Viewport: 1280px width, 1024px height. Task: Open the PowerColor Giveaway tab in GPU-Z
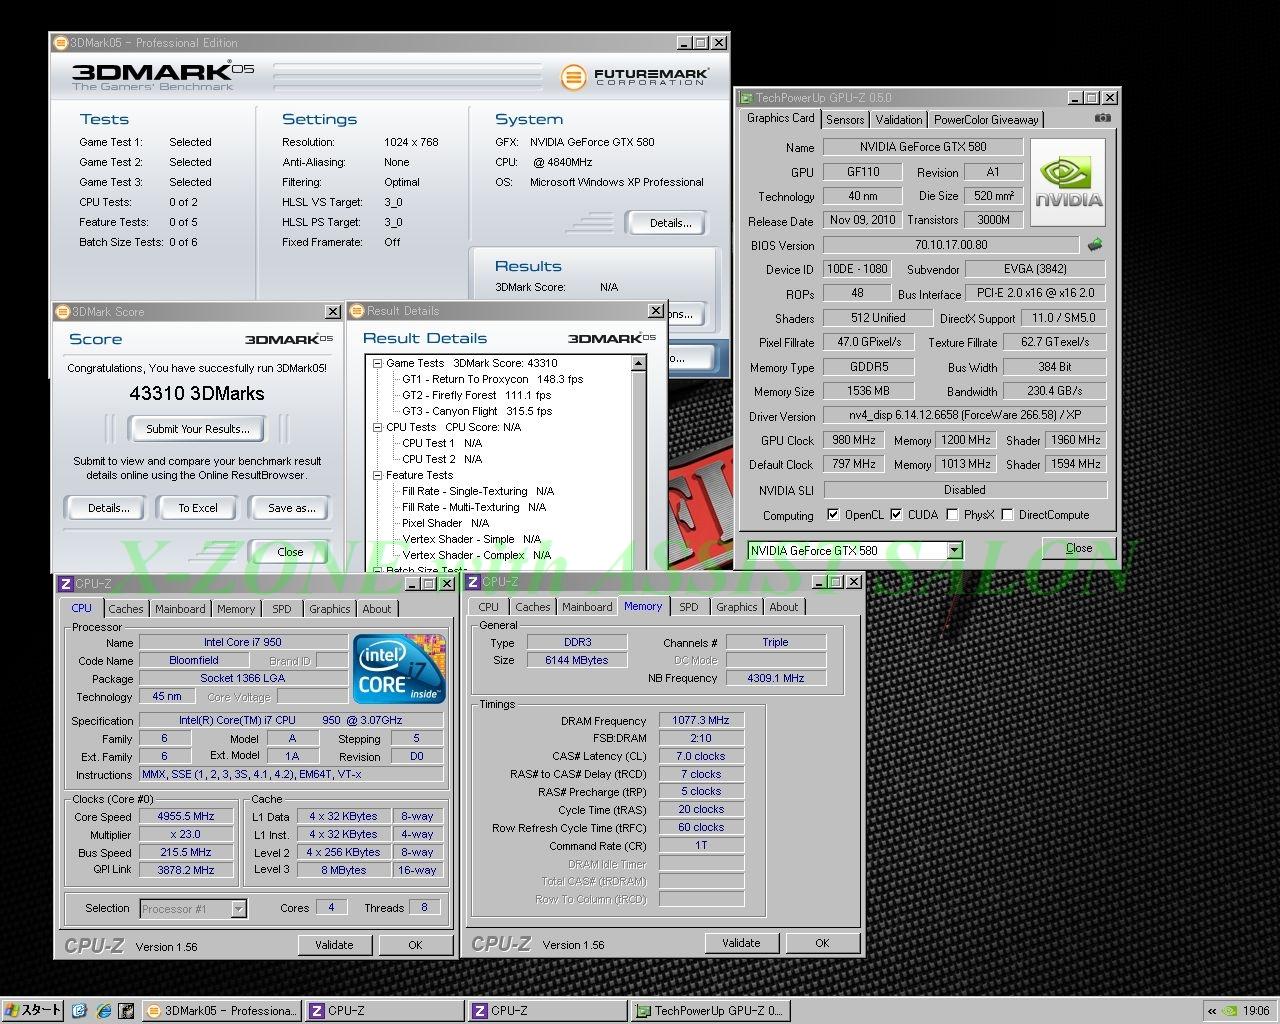986,120
